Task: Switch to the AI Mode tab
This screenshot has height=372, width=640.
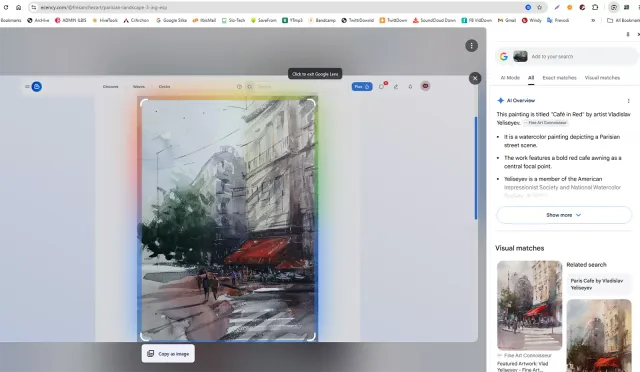Action: (x=510, y=78)
